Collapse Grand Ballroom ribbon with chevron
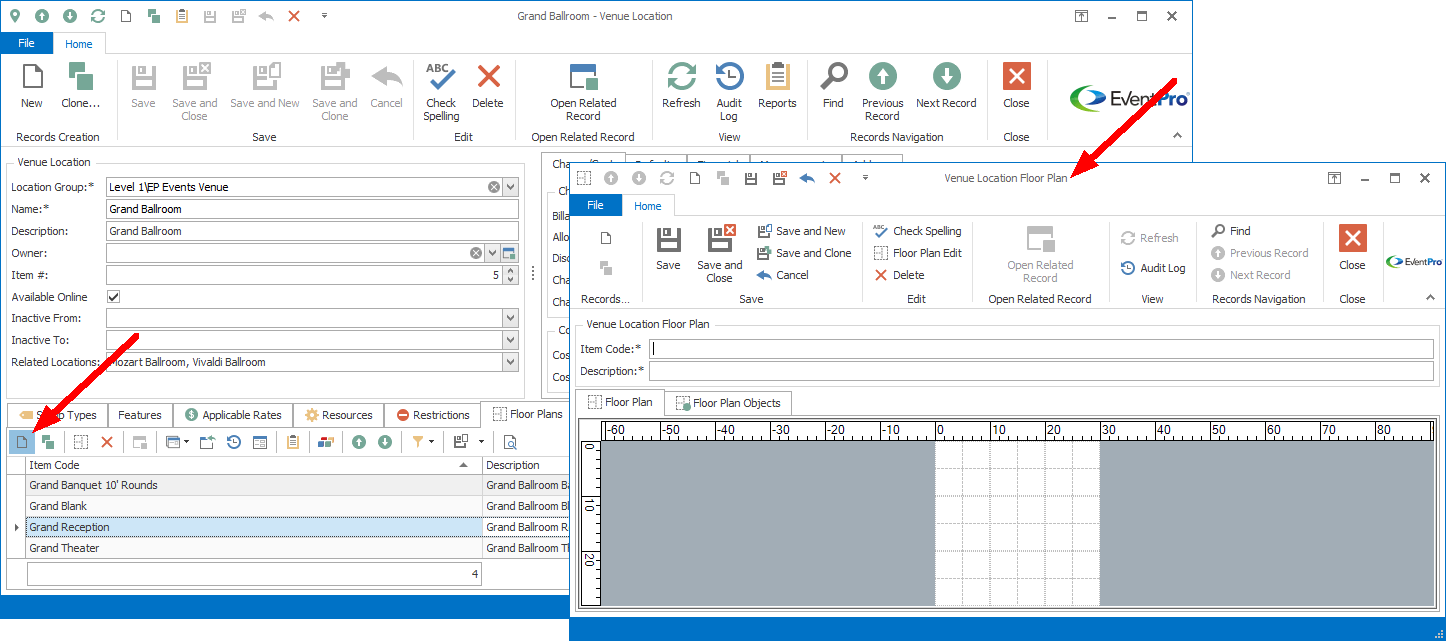Screen dimensions: 1446x641 [x=1177, y=136]
